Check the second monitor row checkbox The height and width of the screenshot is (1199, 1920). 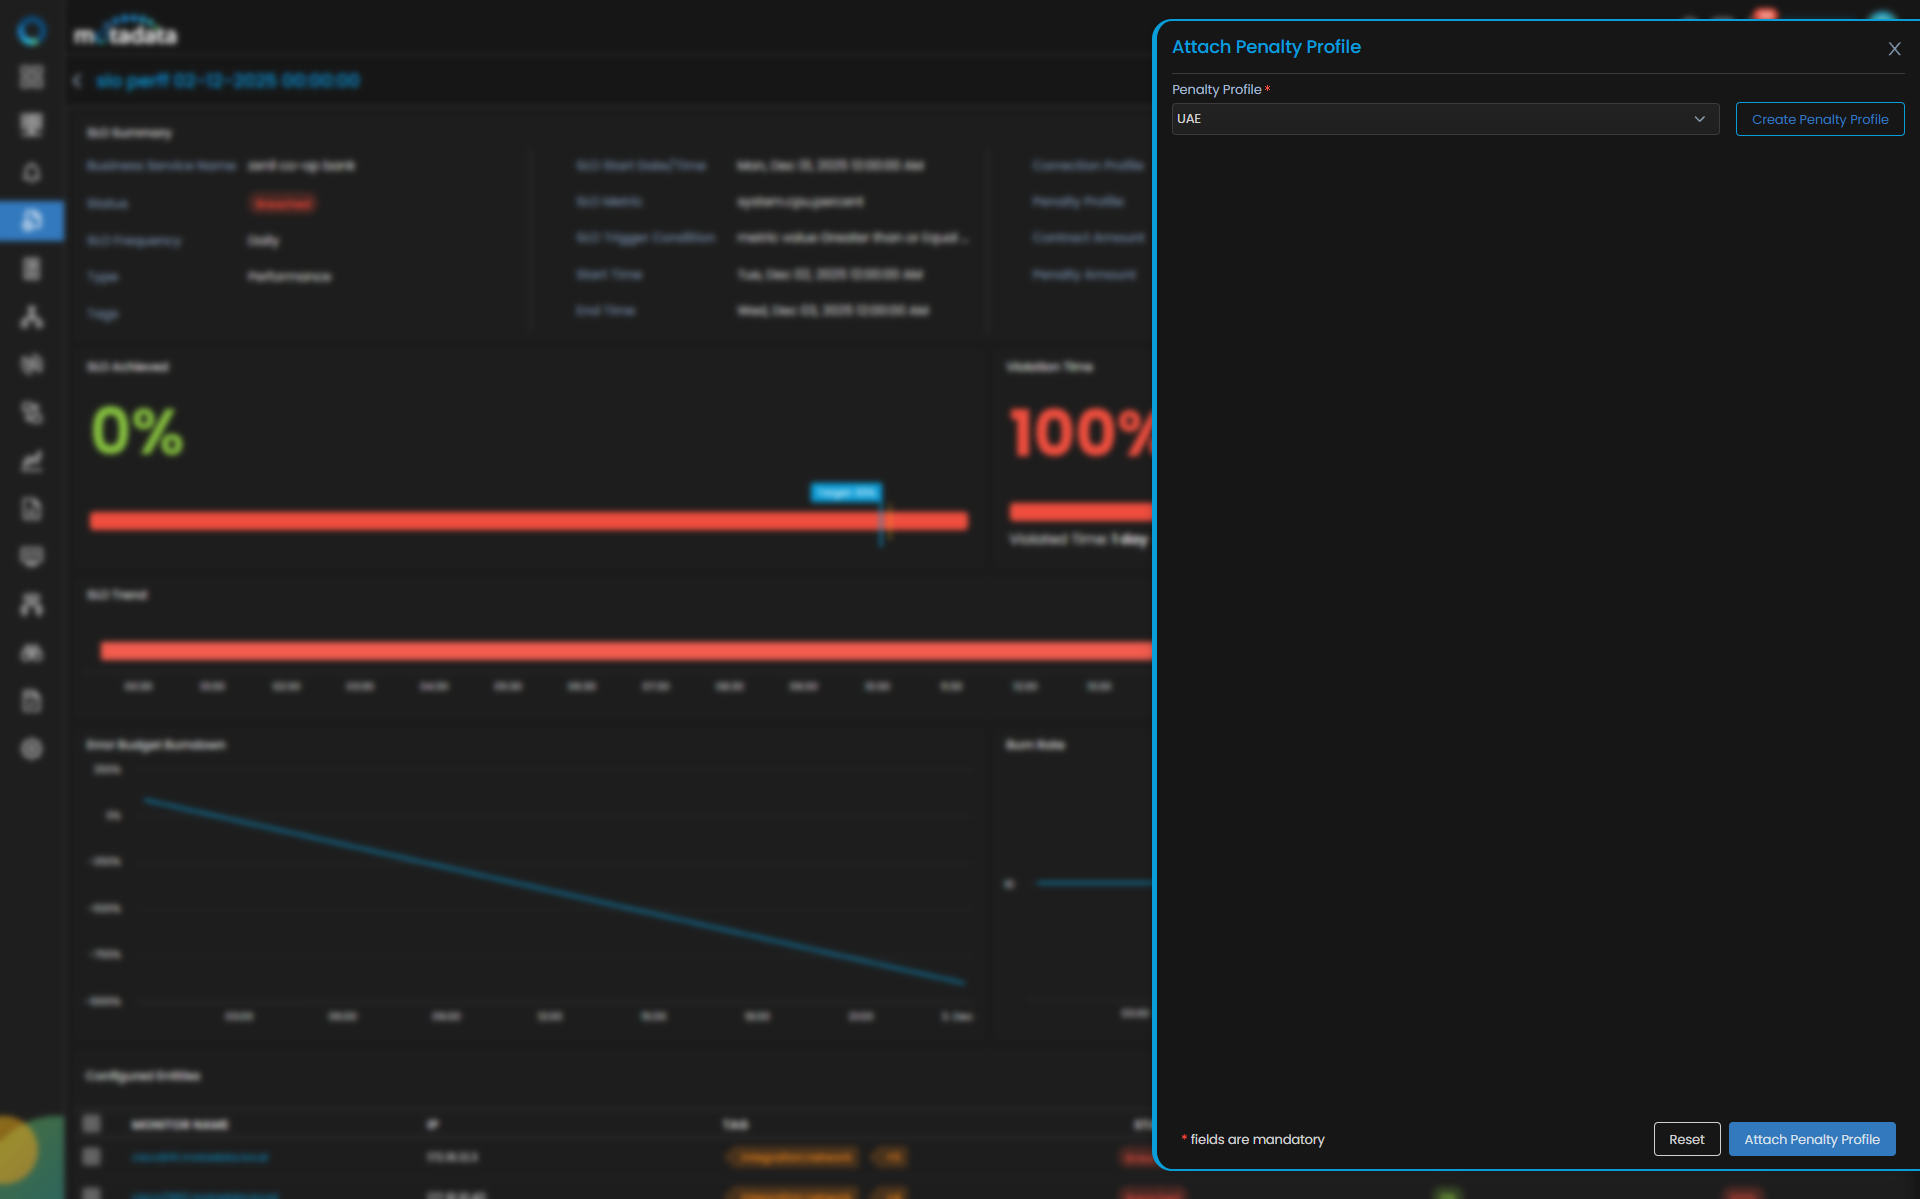[92, 1192]
